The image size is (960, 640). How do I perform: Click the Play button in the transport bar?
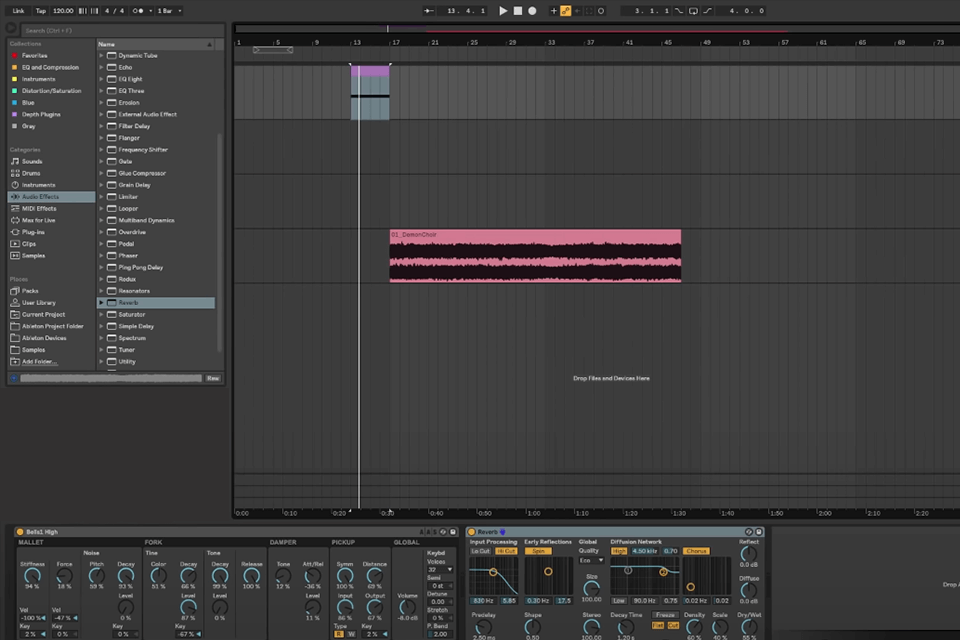click(x=503, y=11)
